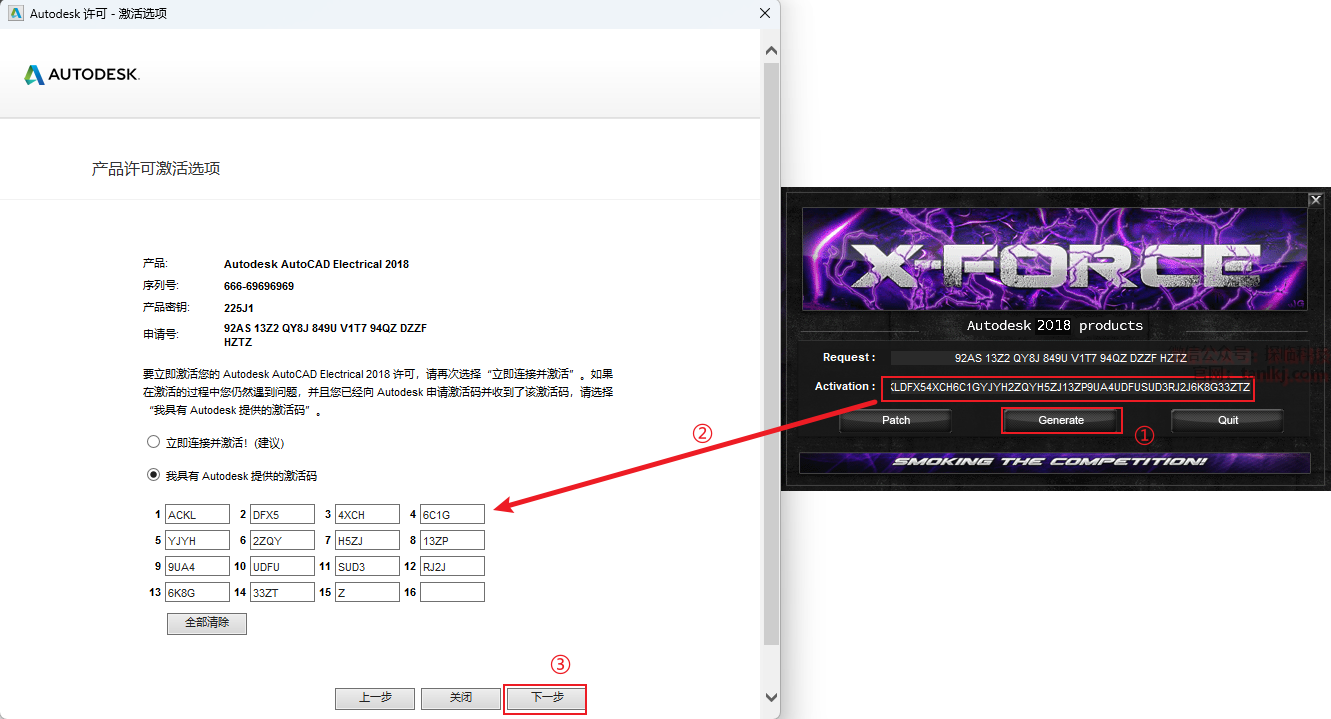Click the Patch button in X-Force
This screenshot has height=719, width=1331.
(x=896, y=420)
